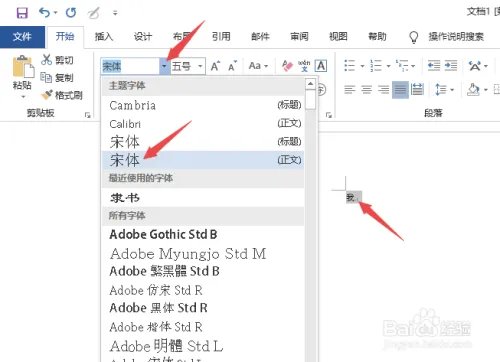Click the Decrease Indent icon
This screenshot has width=500, height=362.
pyautogui.click(x=434, y=66)
